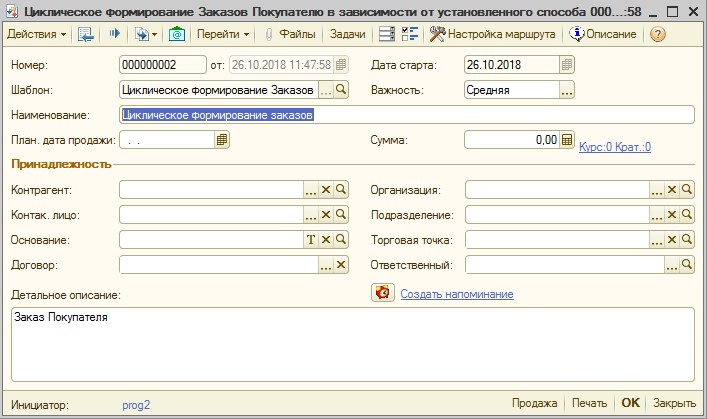
Task: Click into the Сумма amount field
Action: coord(512,140)
